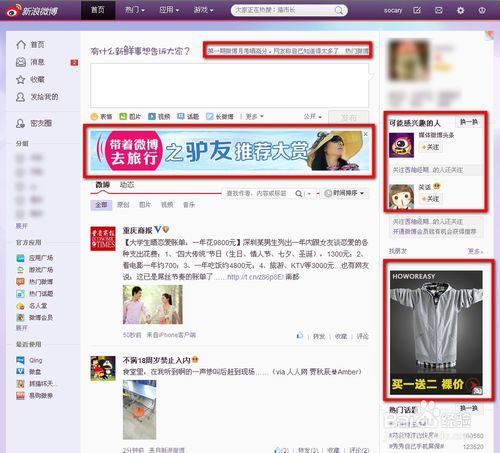Viewport: 500px width, 453px height.
Task: Open the messages envelope icon in top bar
Action: 439,10
